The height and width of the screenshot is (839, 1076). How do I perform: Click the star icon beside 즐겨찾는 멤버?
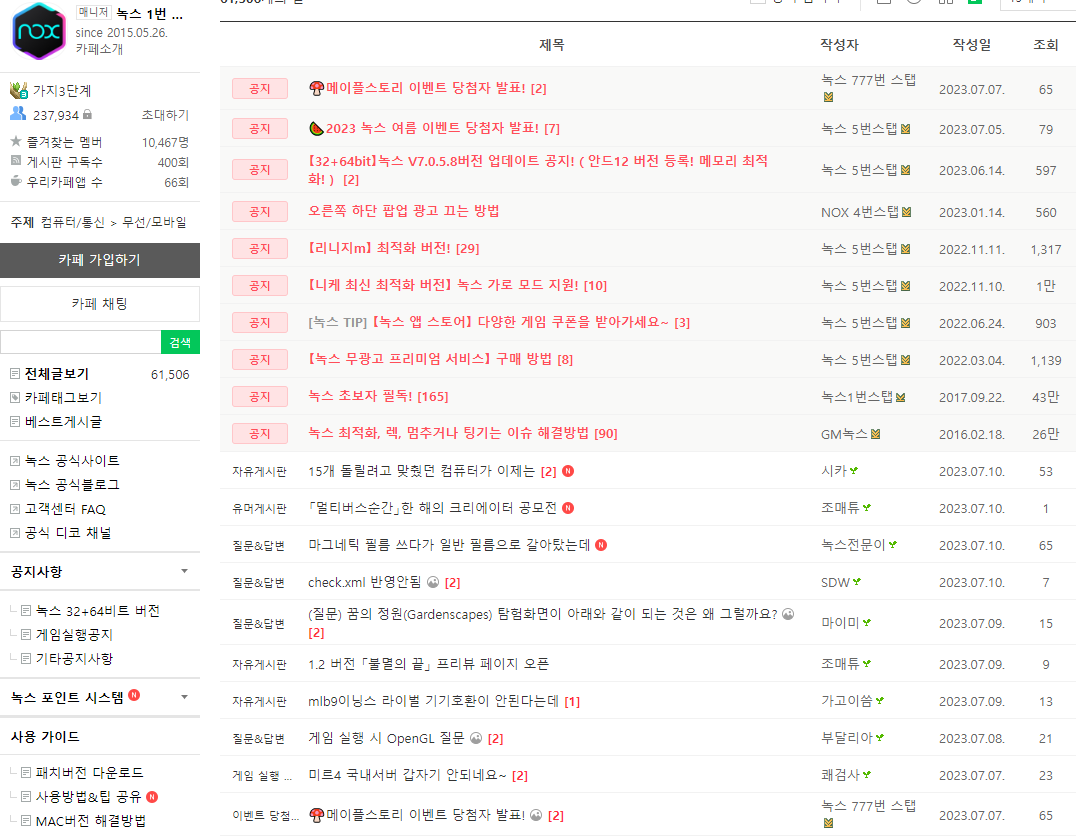pyautogui.click(x=16, y=141)
